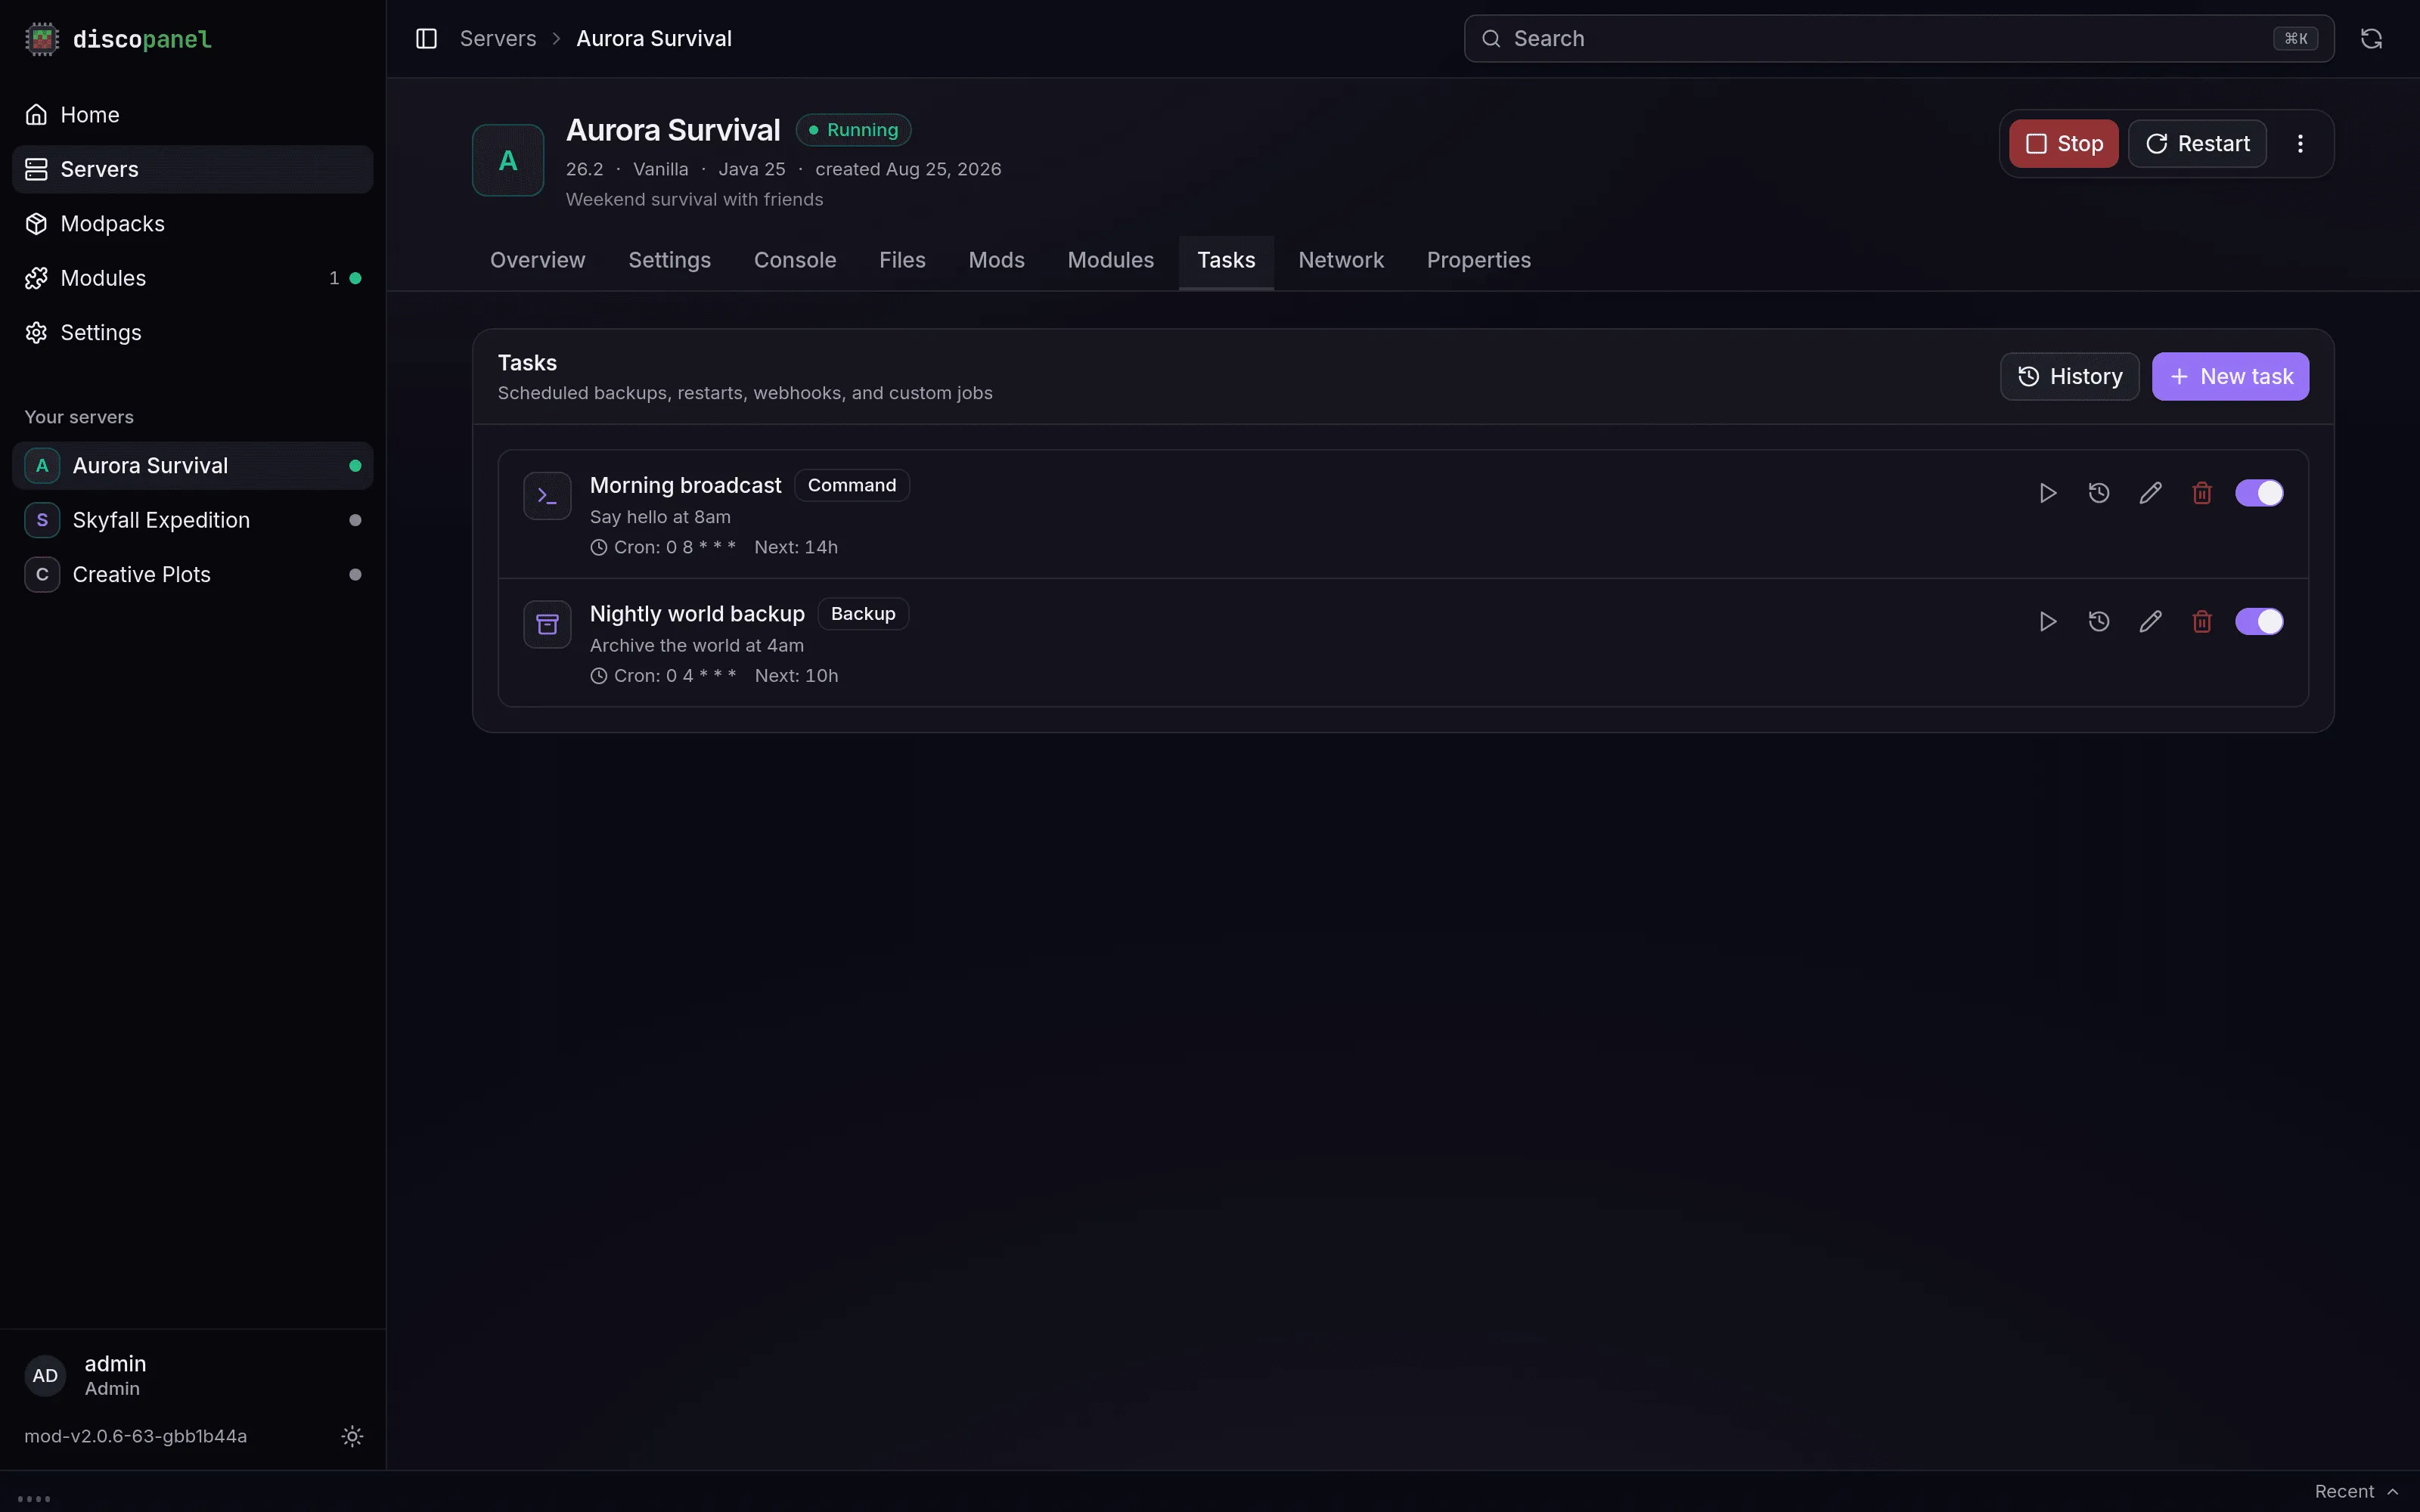Click the Morning broadcast terminal icon

point(547,496)
